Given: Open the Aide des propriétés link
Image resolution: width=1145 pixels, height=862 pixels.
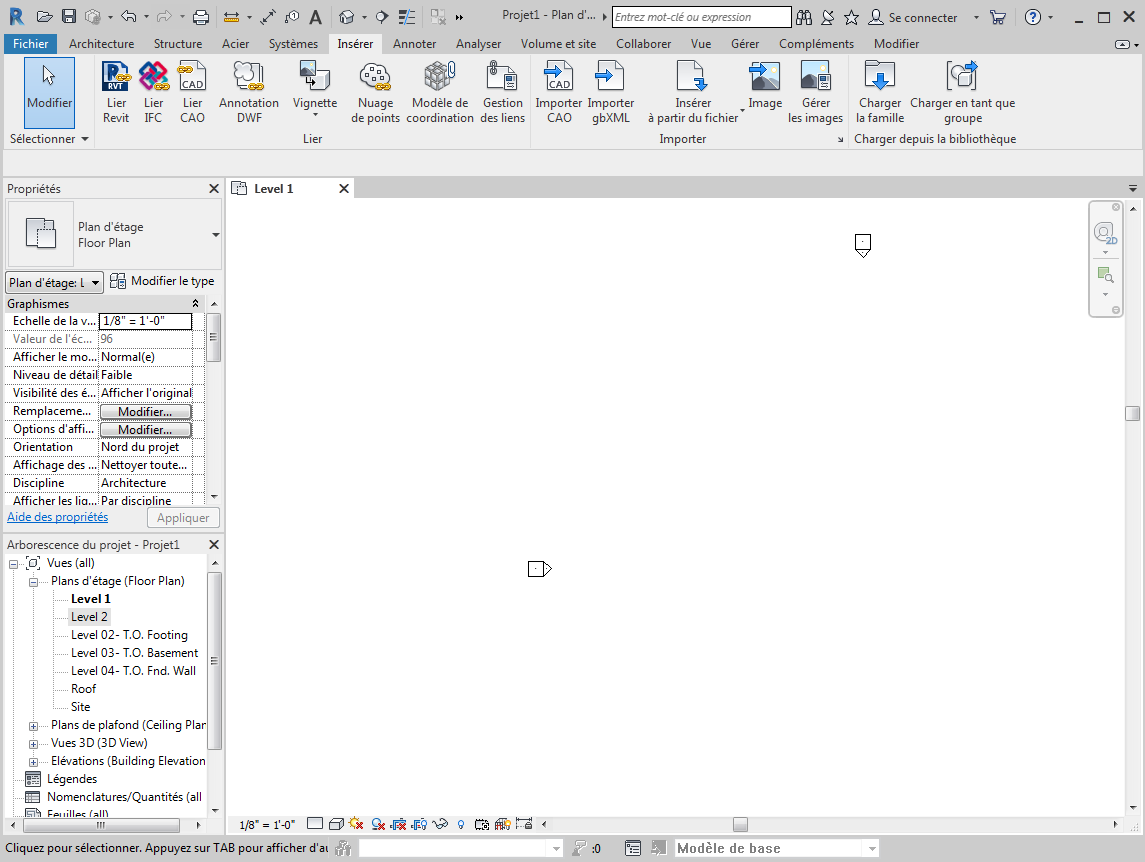Looking at the screenshot, I should (58, 516).
